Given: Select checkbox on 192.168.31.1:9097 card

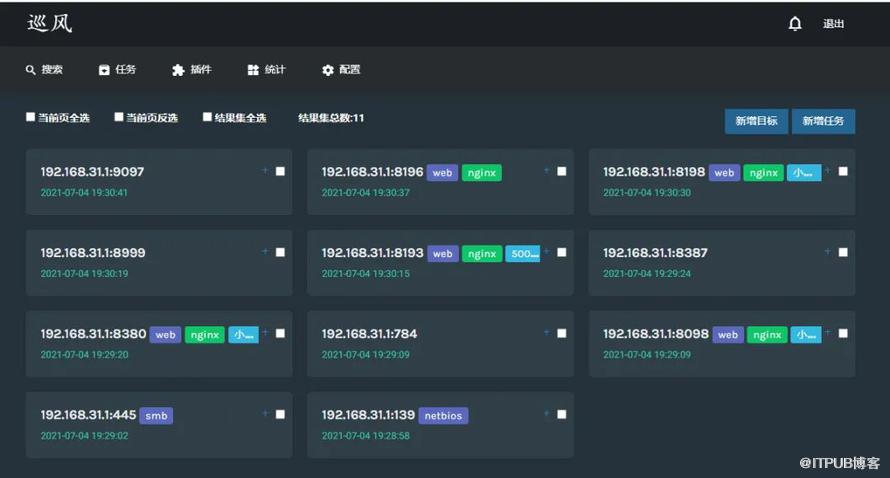Looking at the screenshot, I should pos(280,171).
